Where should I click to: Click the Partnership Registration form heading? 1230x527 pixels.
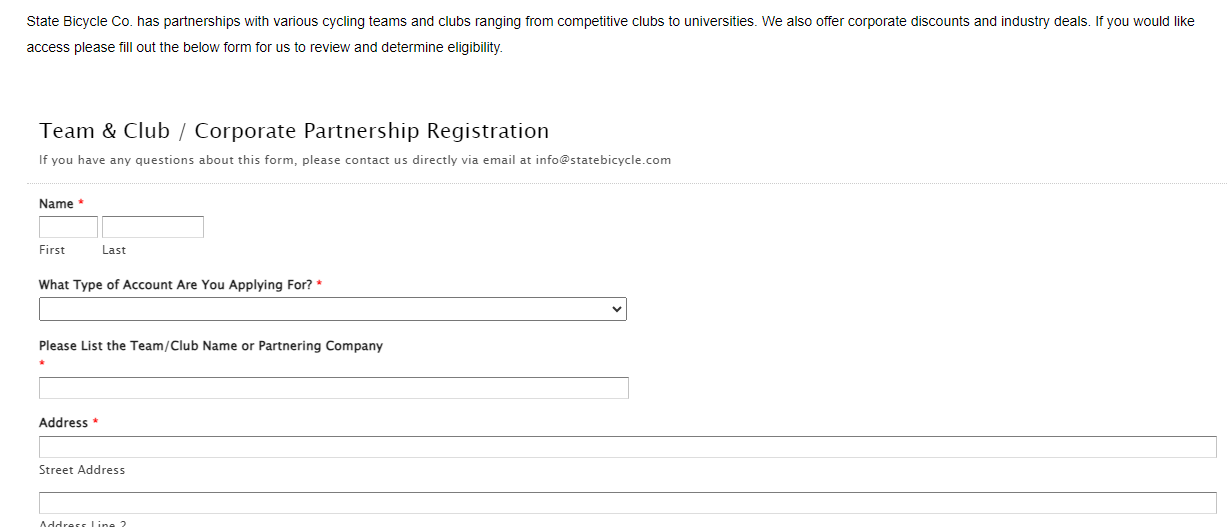pyautogui.click(x=294, y=131)
